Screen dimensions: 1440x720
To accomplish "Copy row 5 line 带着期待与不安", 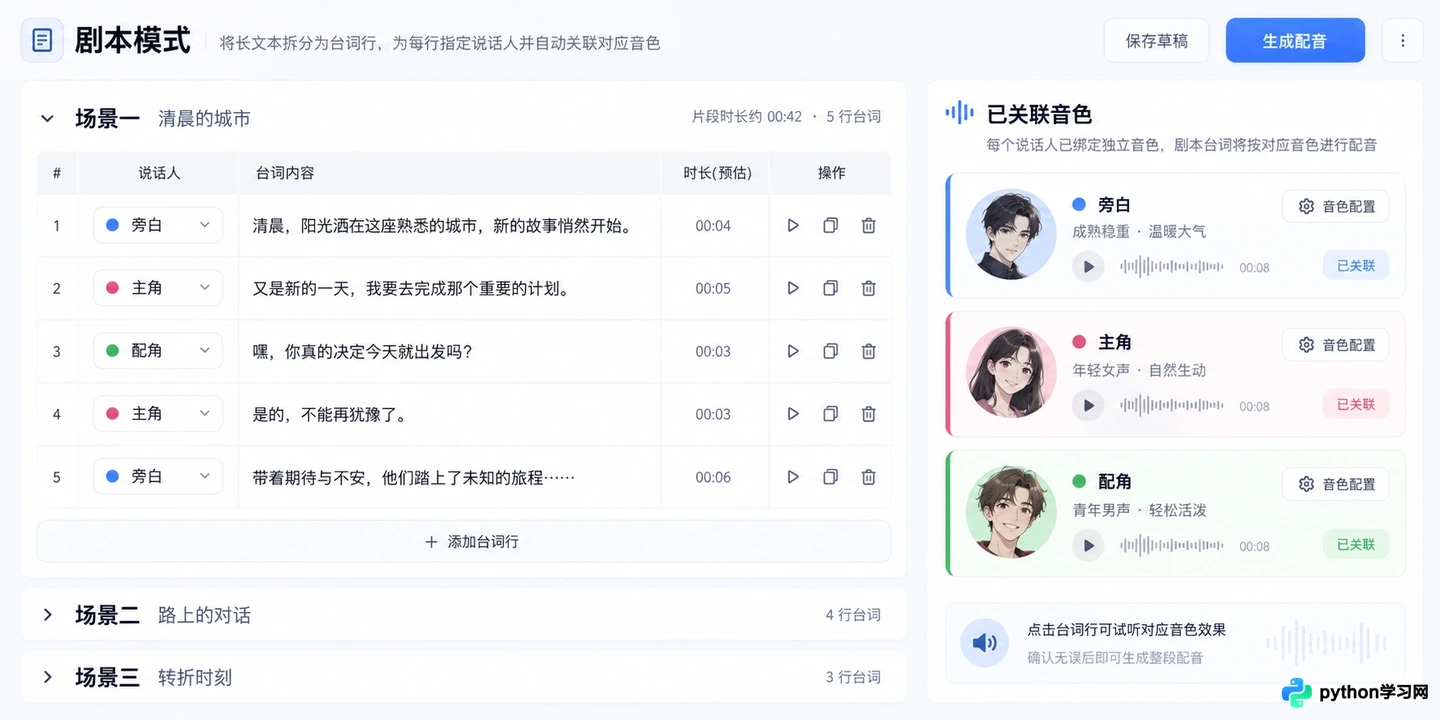I will click(830, 477).
